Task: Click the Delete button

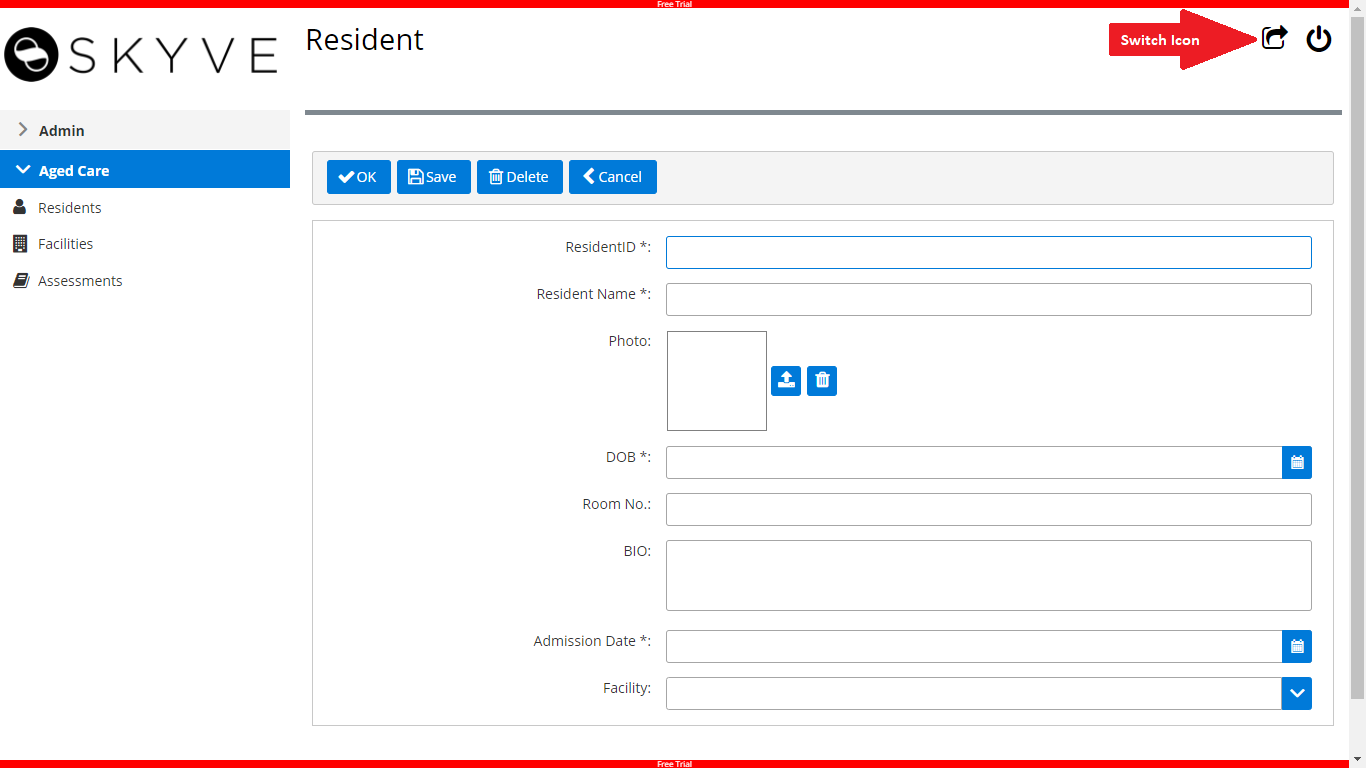Action: pyautogui.click(x=520, y=177)
